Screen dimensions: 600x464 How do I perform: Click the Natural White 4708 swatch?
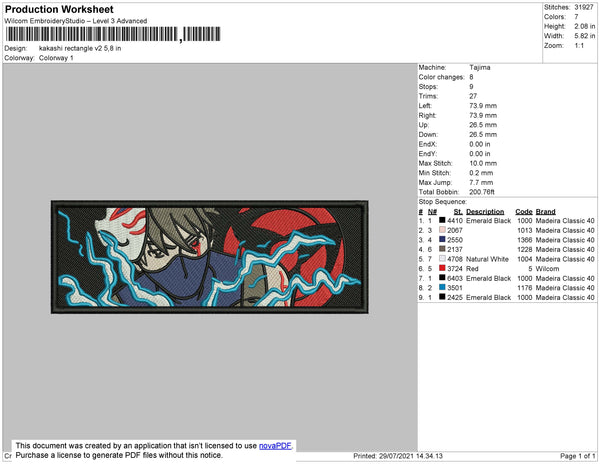(x=442, y=259)
